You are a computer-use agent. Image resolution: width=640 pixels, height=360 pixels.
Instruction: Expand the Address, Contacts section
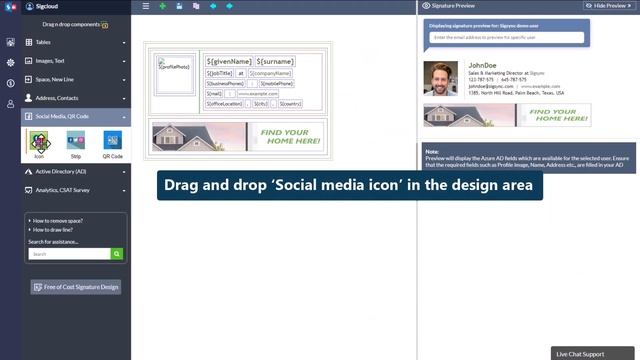pyautogui.click(x=76, y=98)
